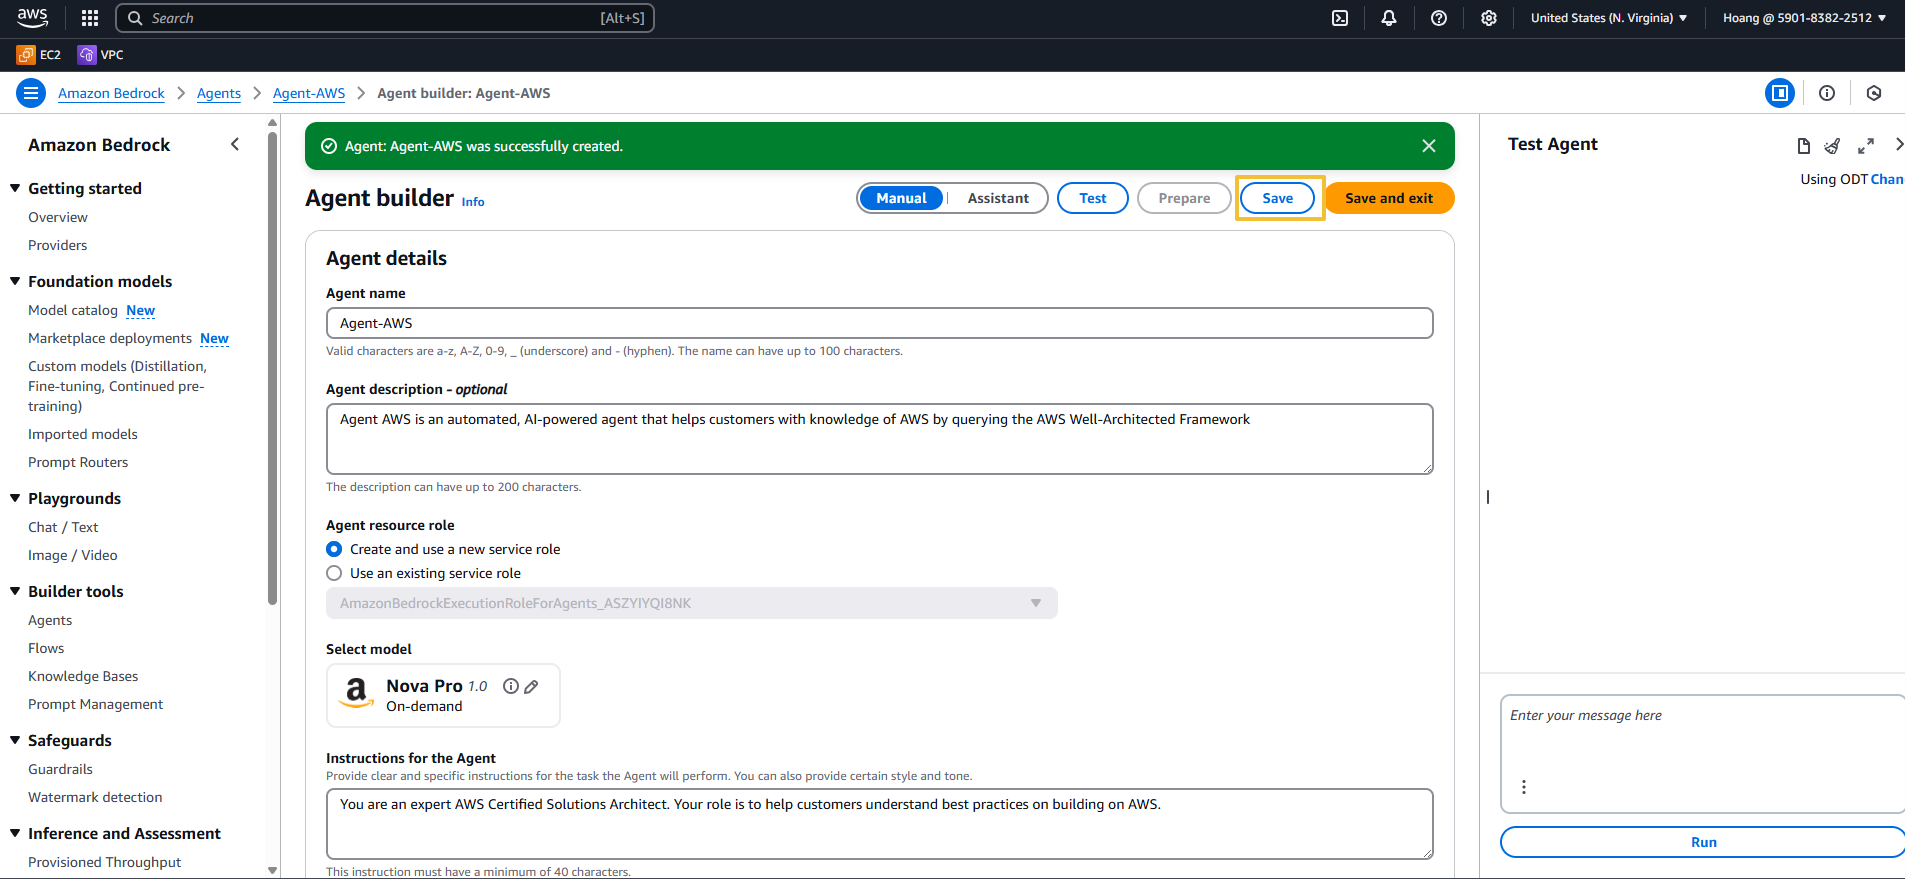Toggle the hamburger navigation menu icon
Screen dimensions: 1906x879
[x=31, y=93]
